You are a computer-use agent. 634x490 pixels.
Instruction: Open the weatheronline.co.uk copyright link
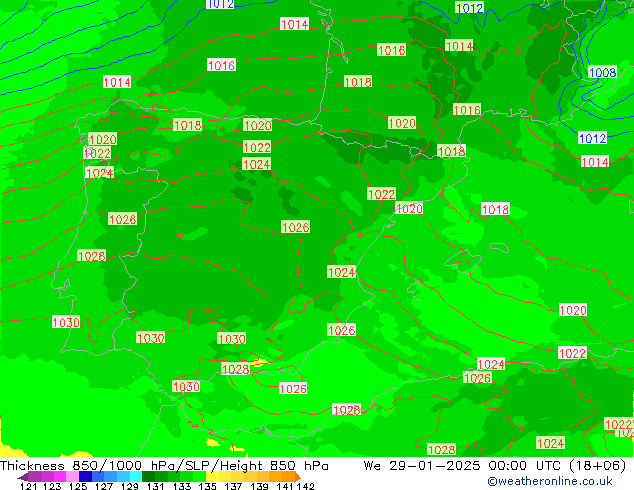coord(549,481)
